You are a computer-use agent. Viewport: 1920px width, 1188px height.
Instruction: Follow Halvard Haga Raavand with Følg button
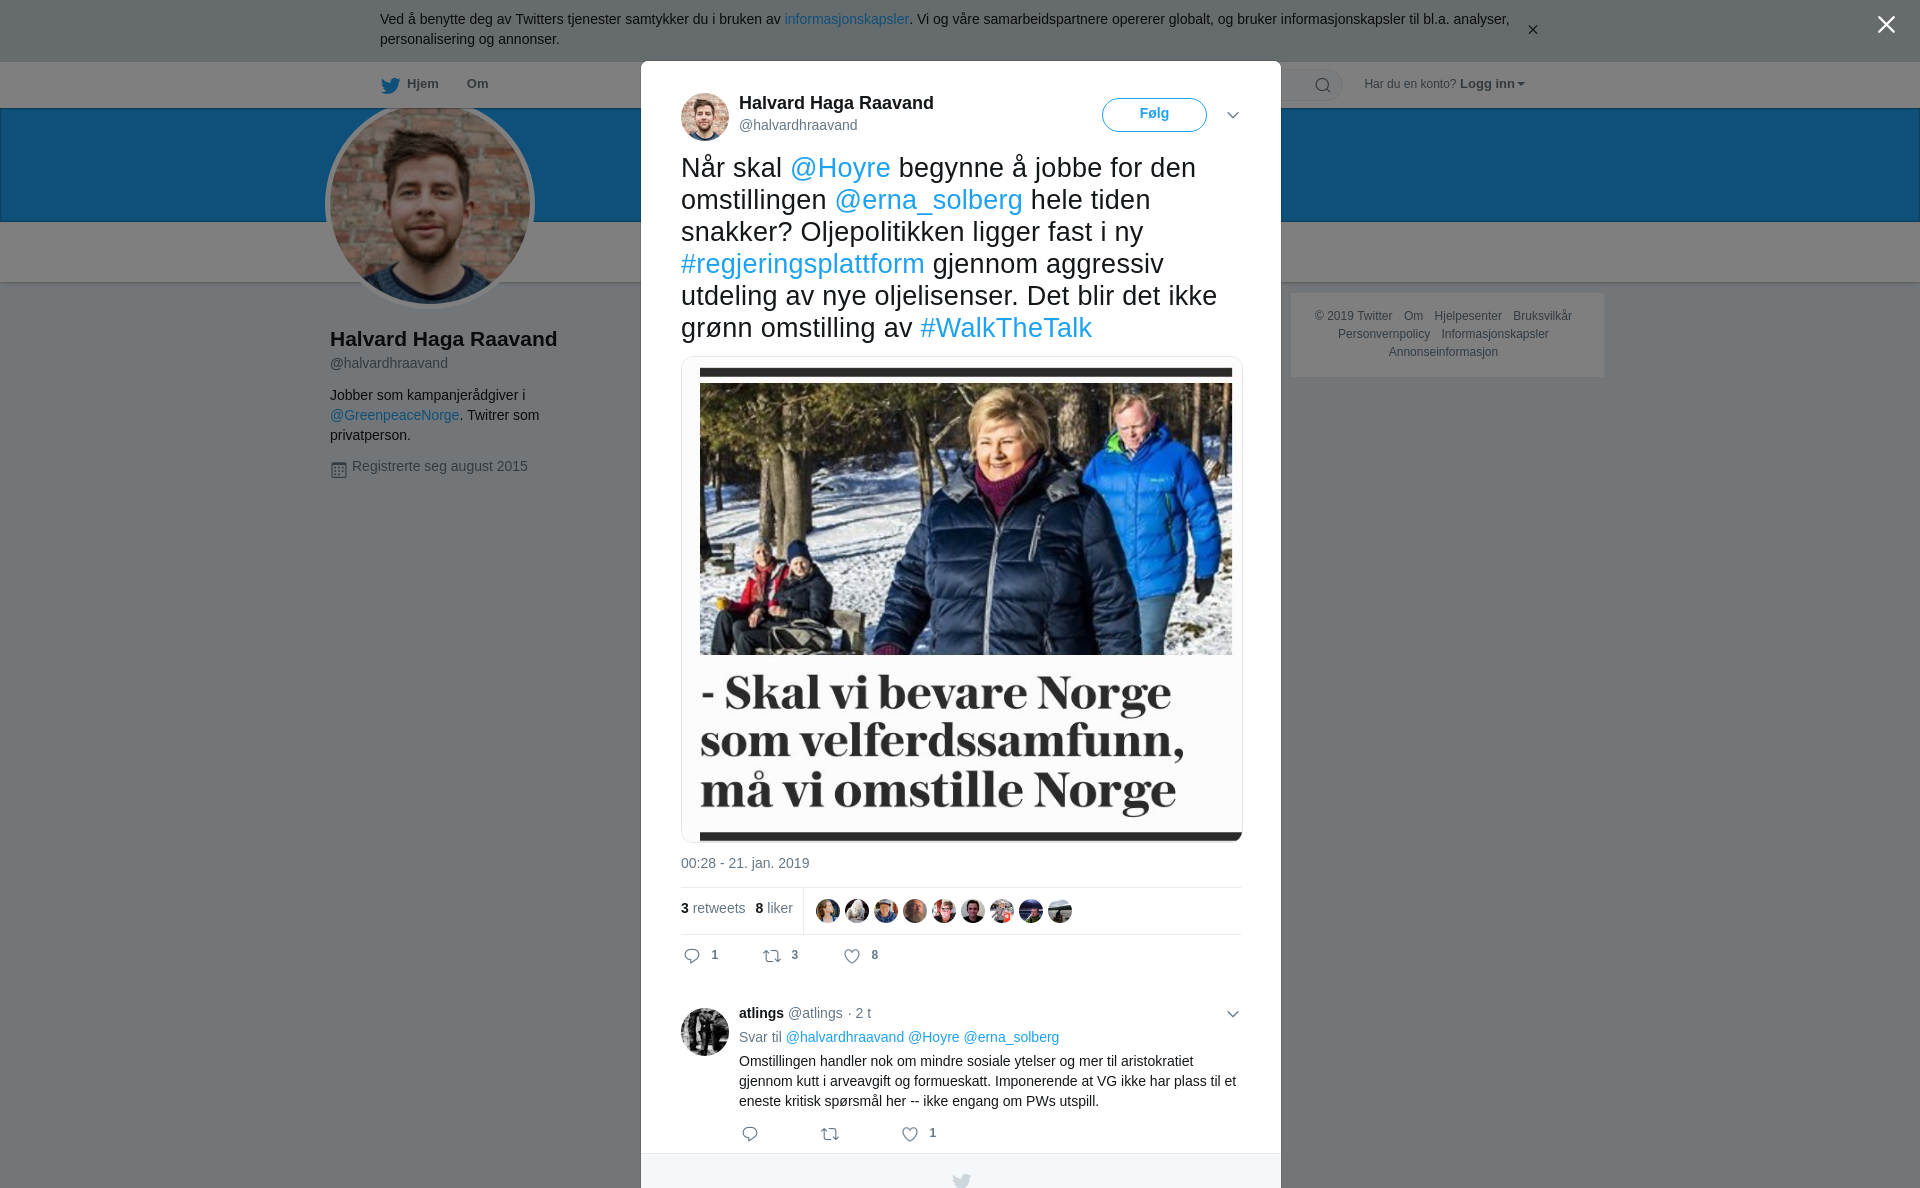pyautogui.click(x=1154, y=114)
